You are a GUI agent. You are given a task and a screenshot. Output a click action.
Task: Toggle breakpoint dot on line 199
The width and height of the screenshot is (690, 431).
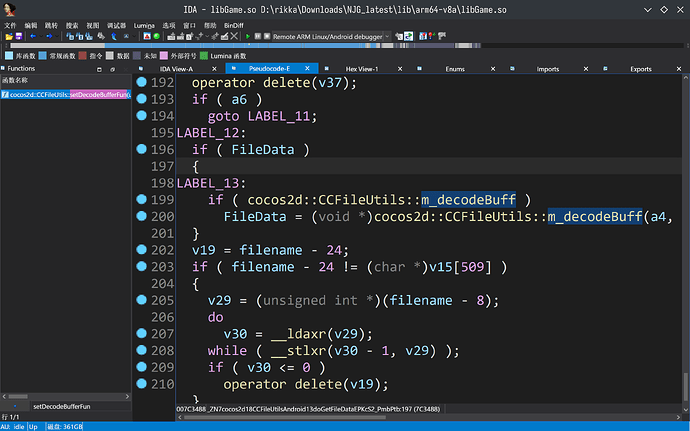141,199
